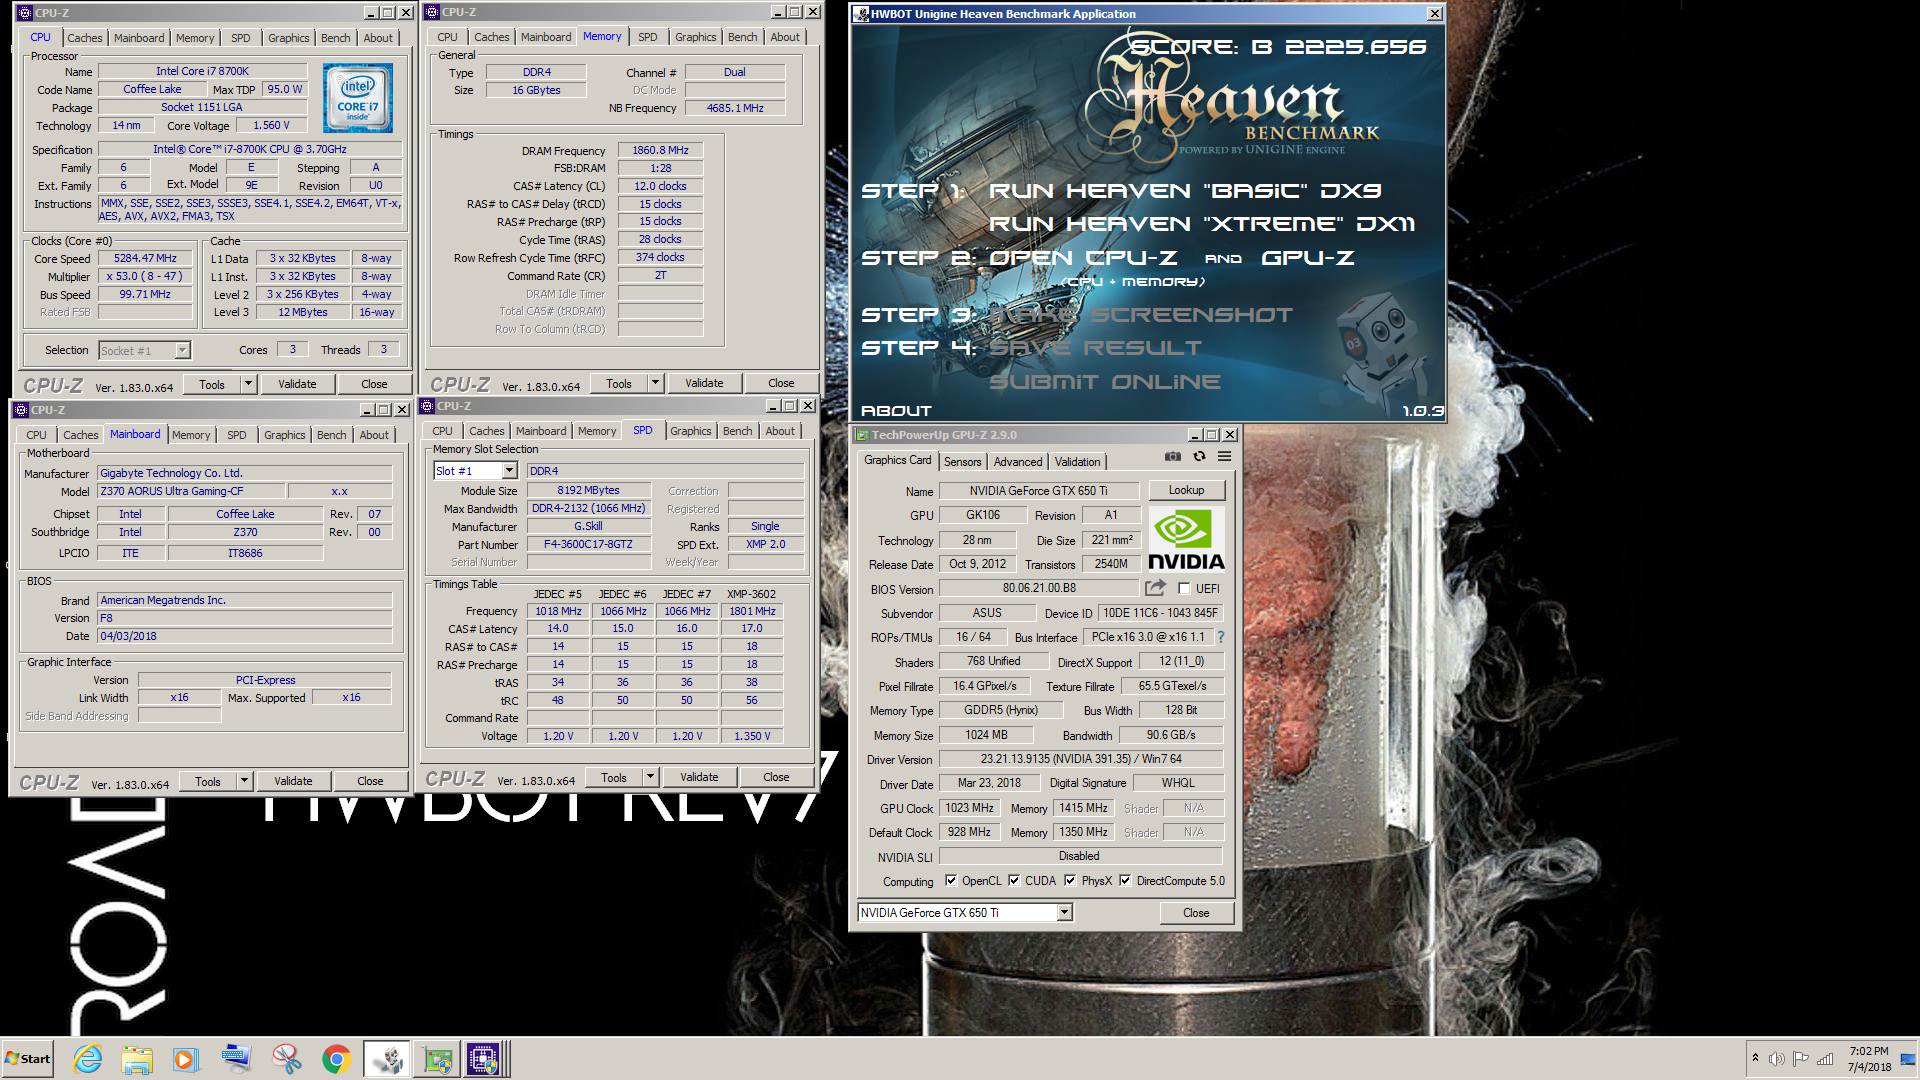This screenshot has height=1080, width=1920.
Task: Click Run Heaven "Xtreme" DX11
Action: [x=1202, y=224]
